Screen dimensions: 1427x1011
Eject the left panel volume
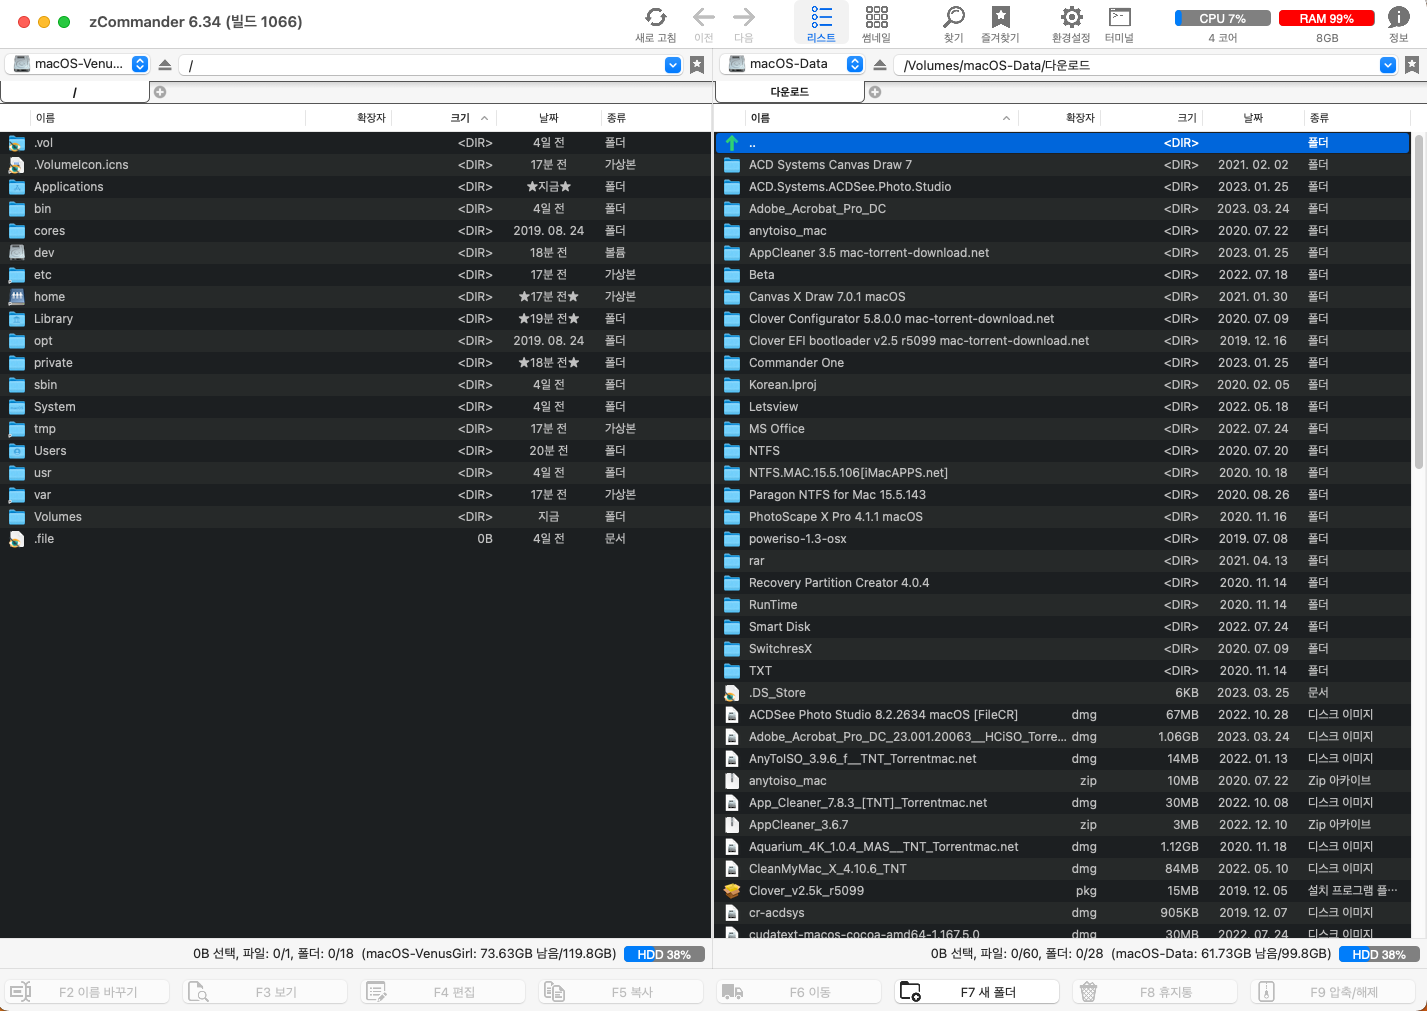[x=165, y=65]
